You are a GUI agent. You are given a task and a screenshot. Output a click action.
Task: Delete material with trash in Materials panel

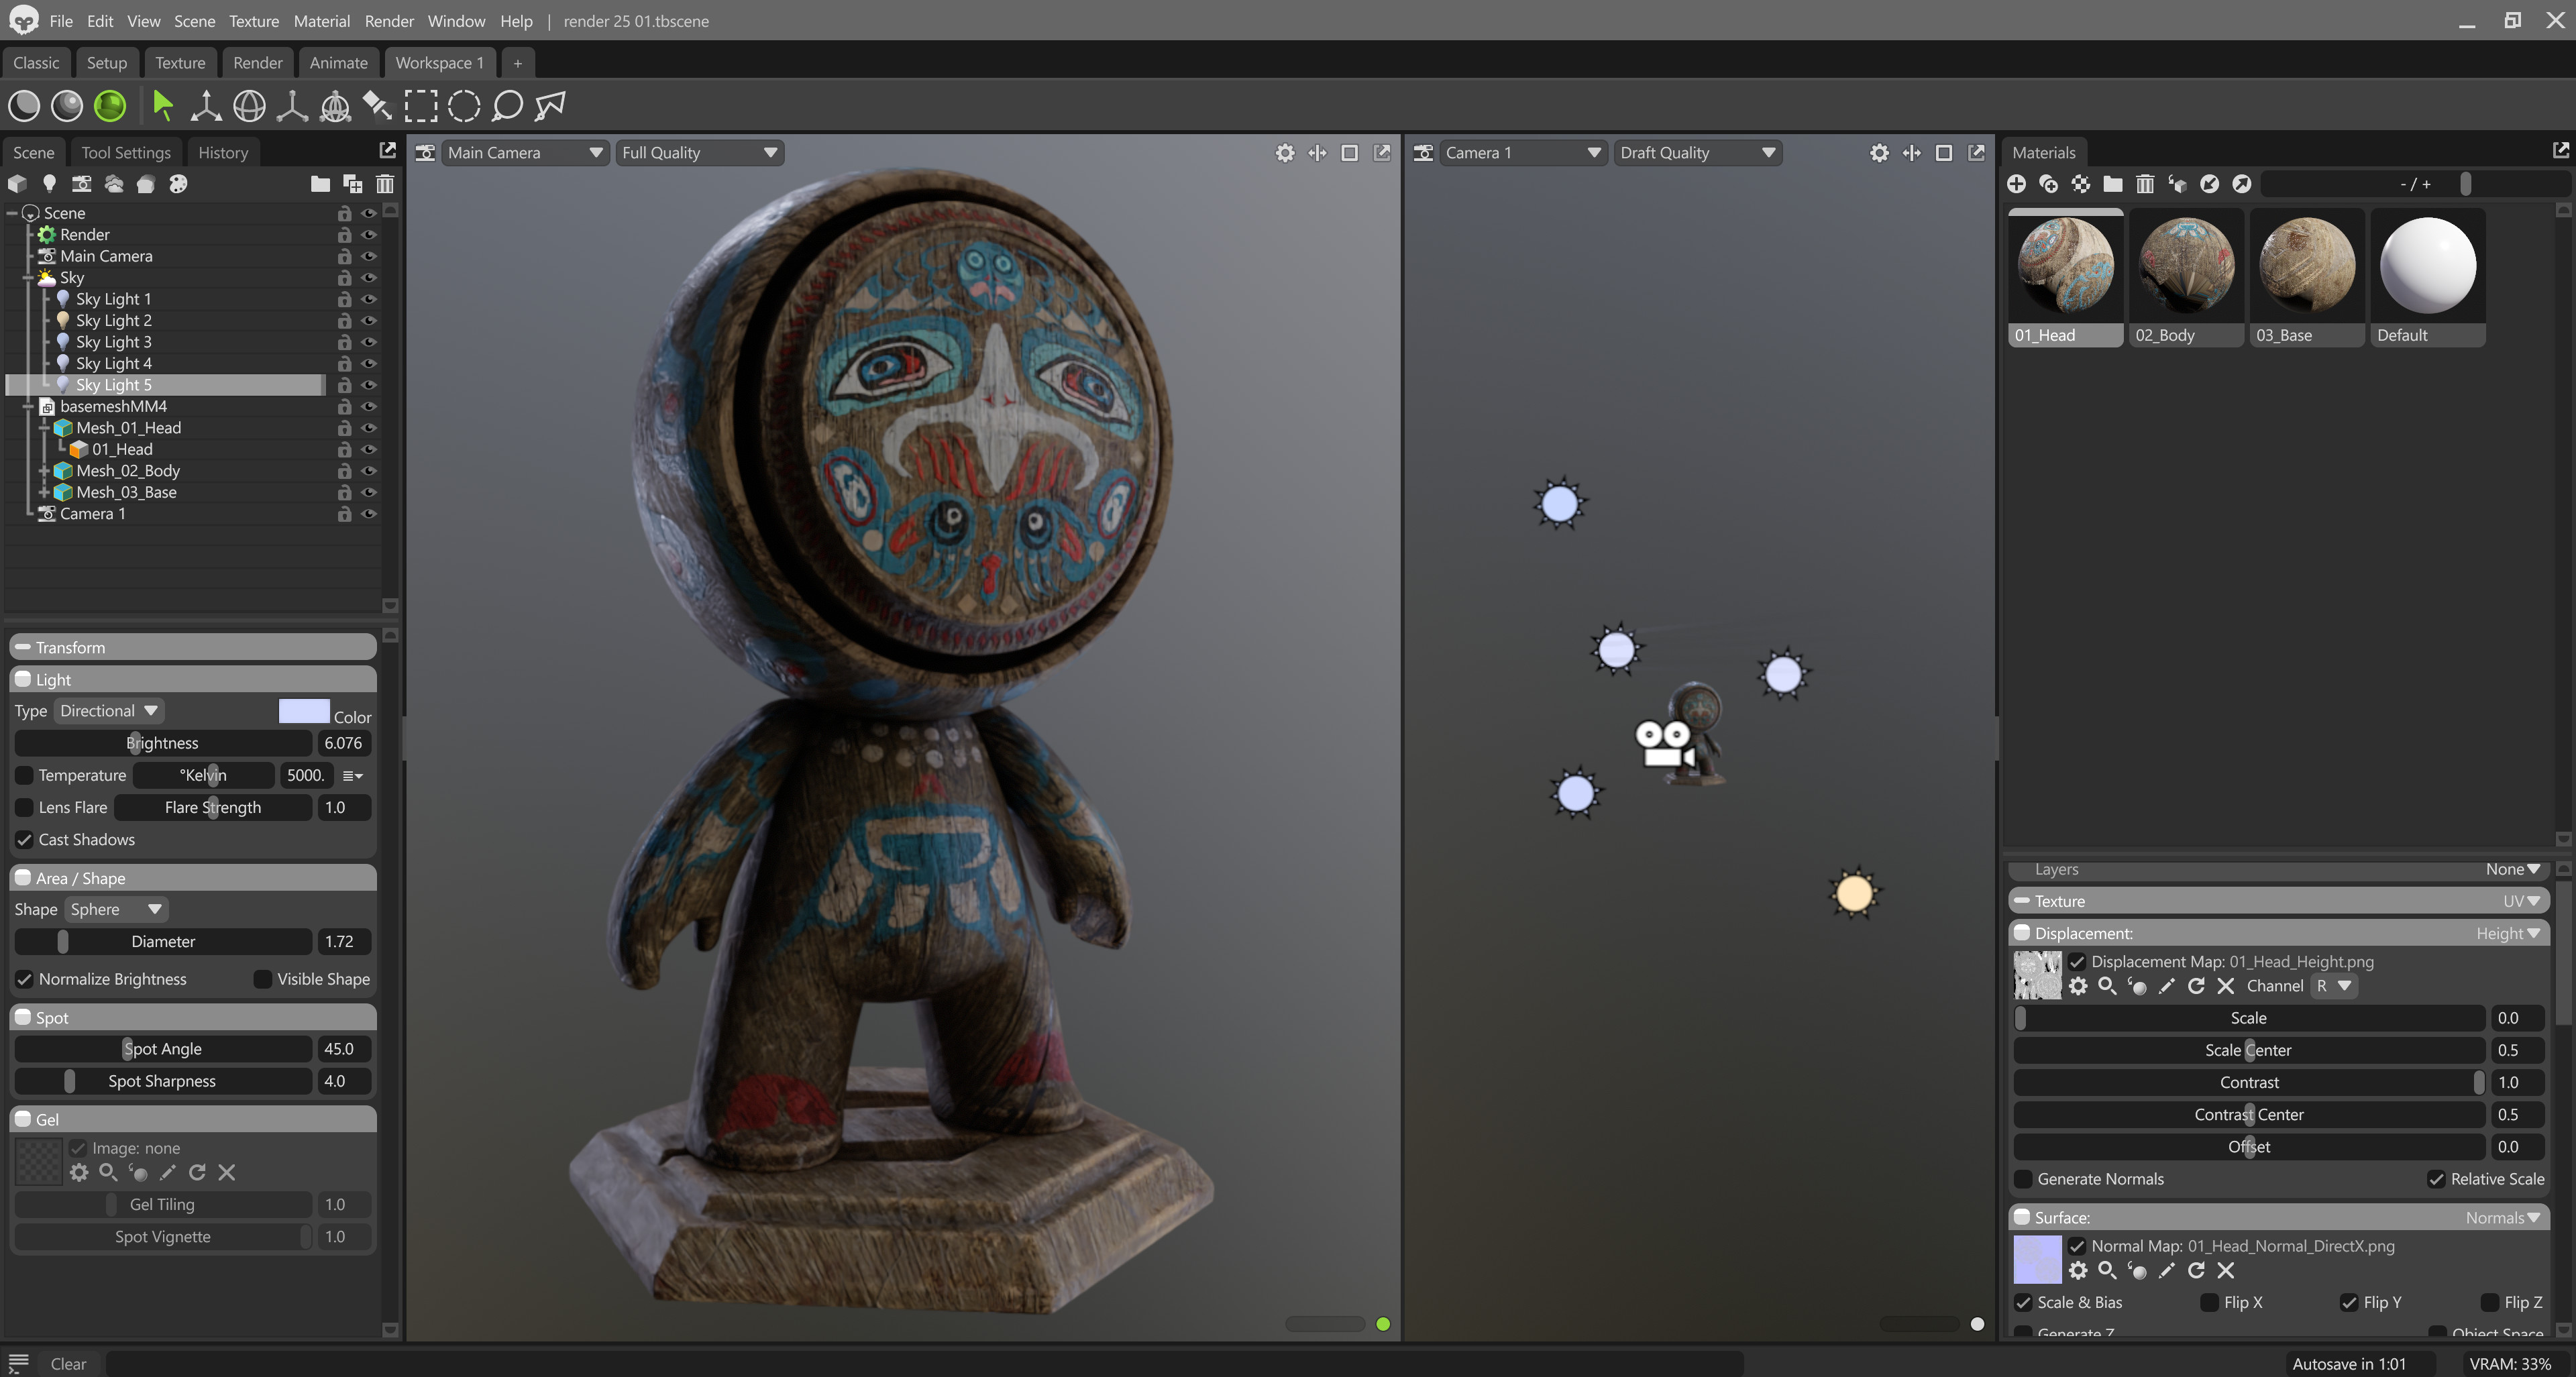[x=2145, y=184]
